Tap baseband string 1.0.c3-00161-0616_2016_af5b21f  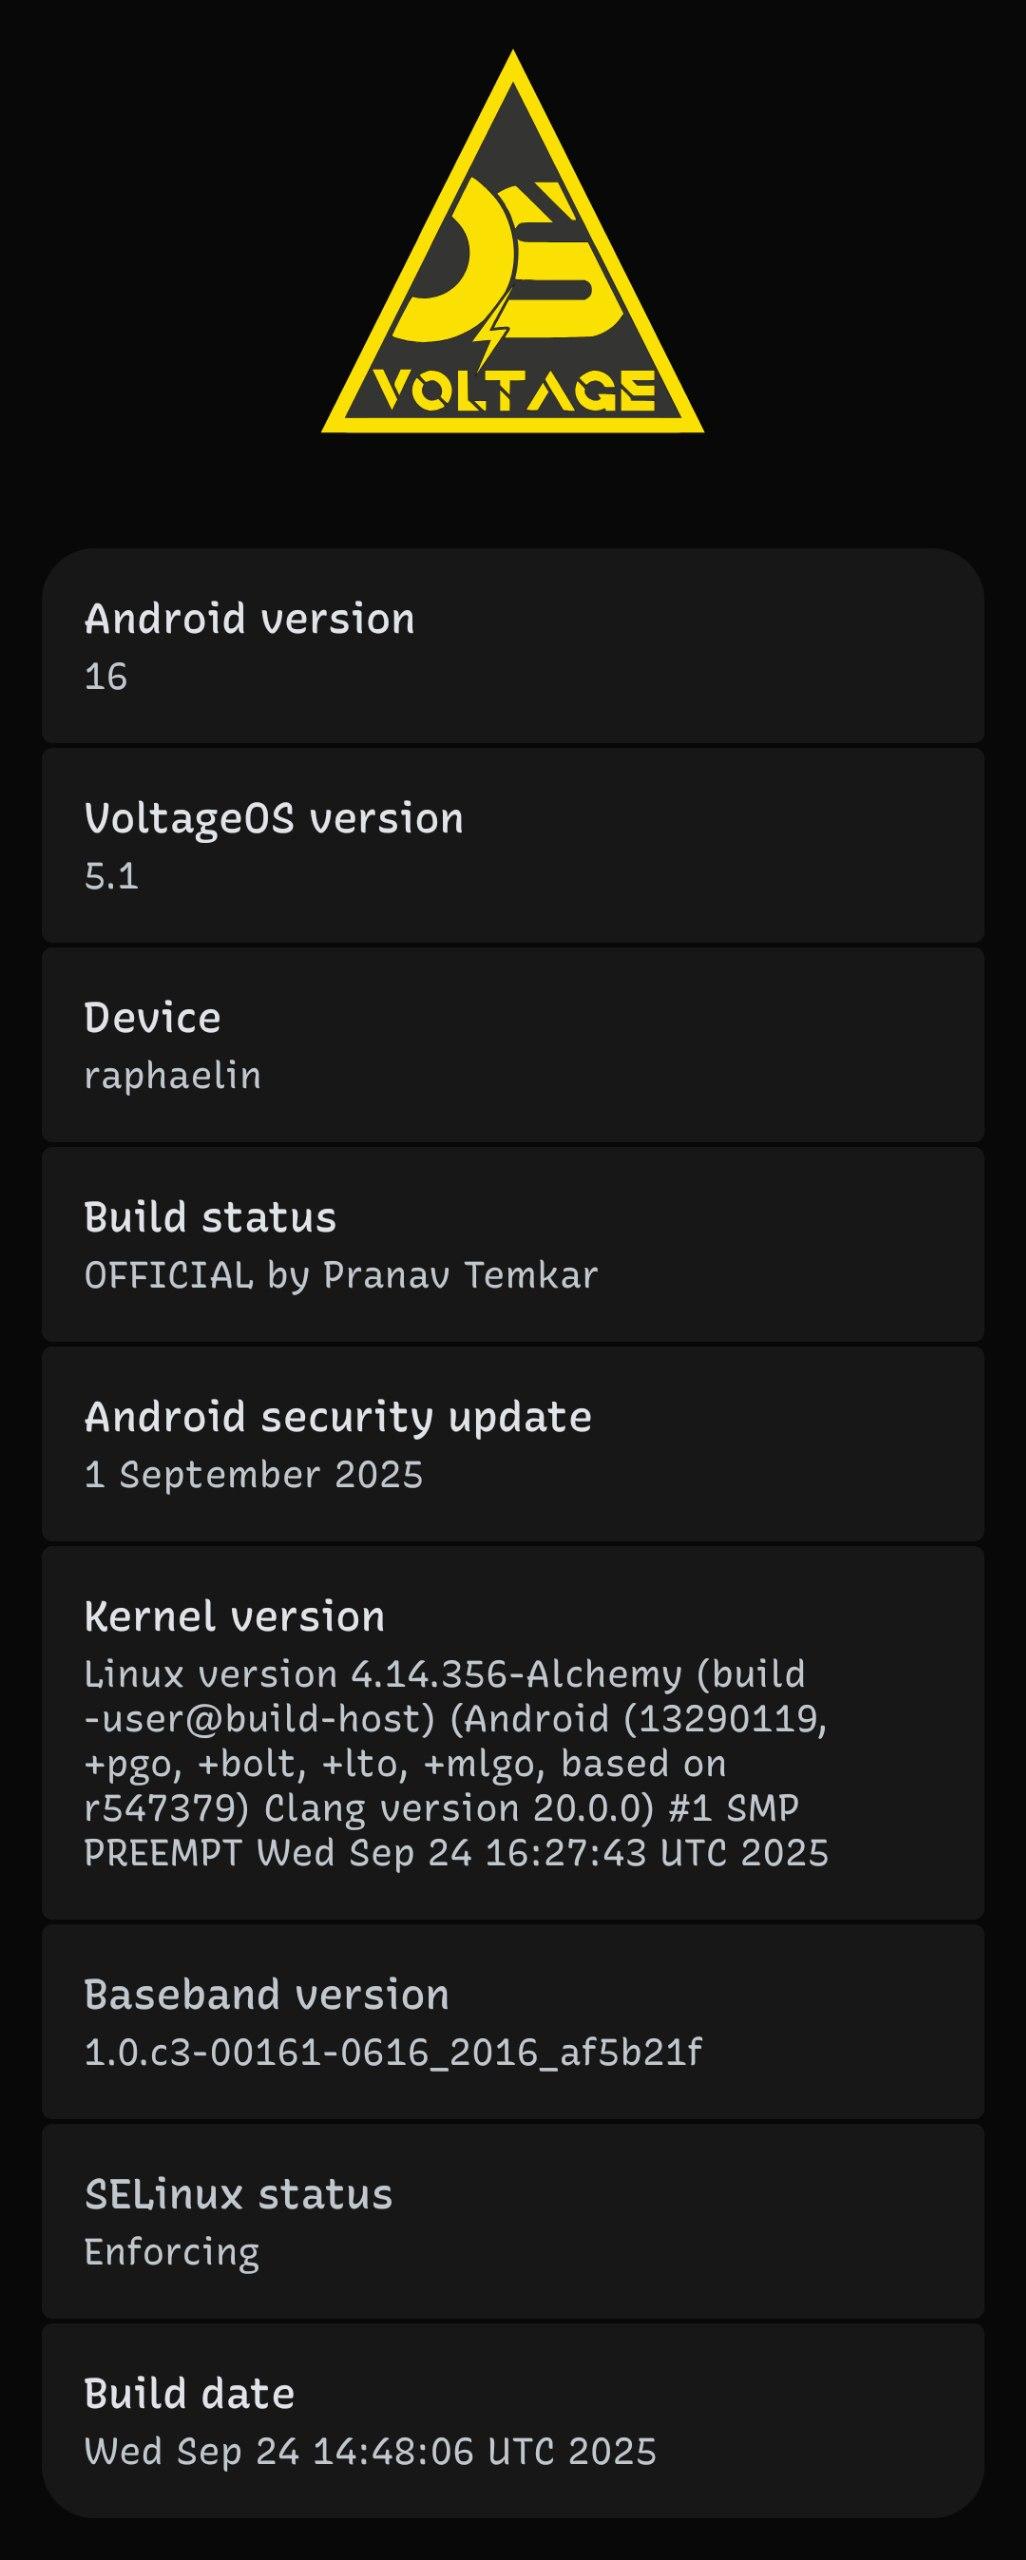pyautogui.click(x=393, y=2053)
